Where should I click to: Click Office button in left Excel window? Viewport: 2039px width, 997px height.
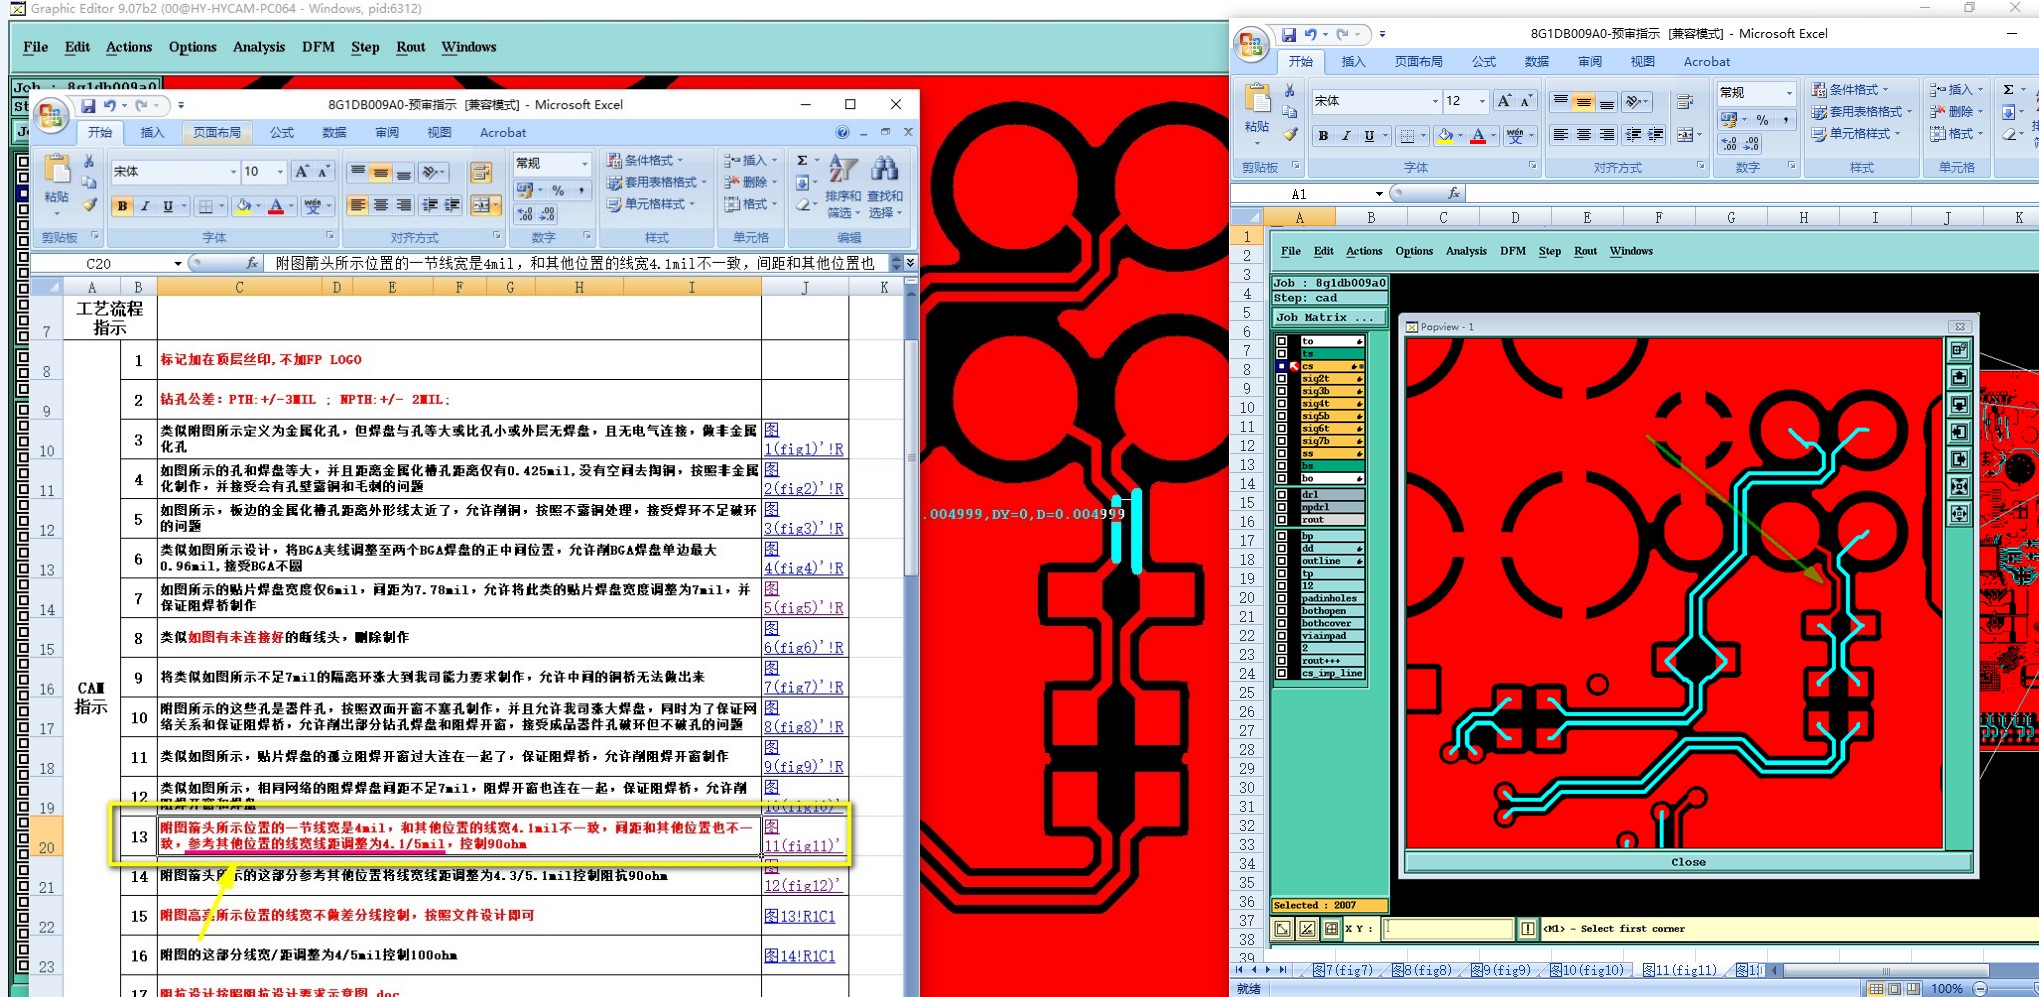(x=51, y=115)
